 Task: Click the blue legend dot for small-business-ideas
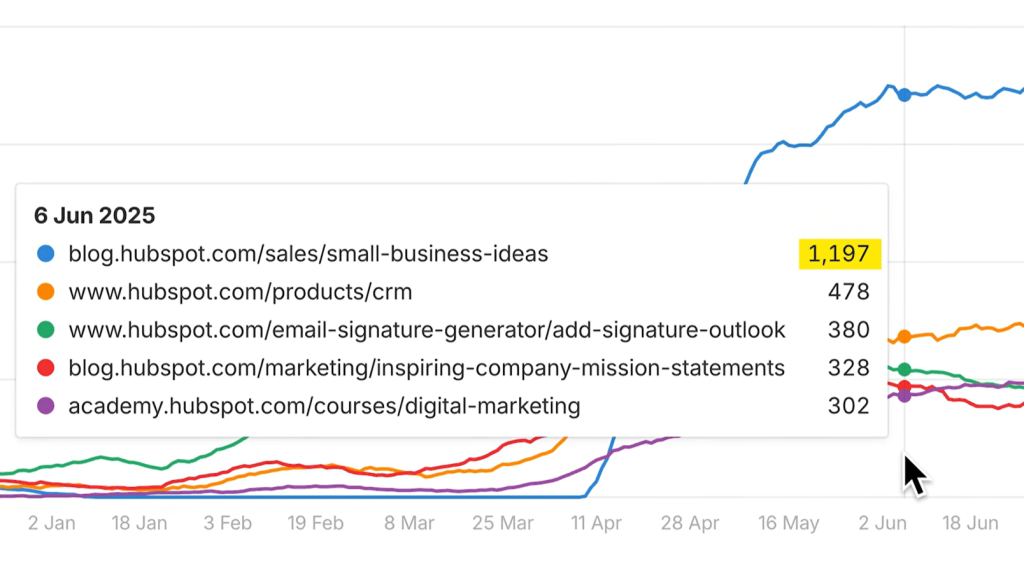(x=46, y=254)
